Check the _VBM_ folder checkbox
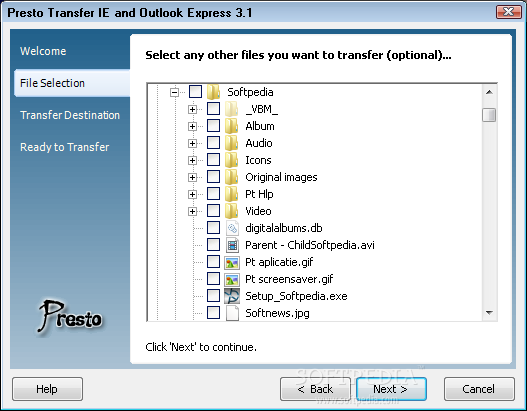527x411 pixels. (213, 109)
